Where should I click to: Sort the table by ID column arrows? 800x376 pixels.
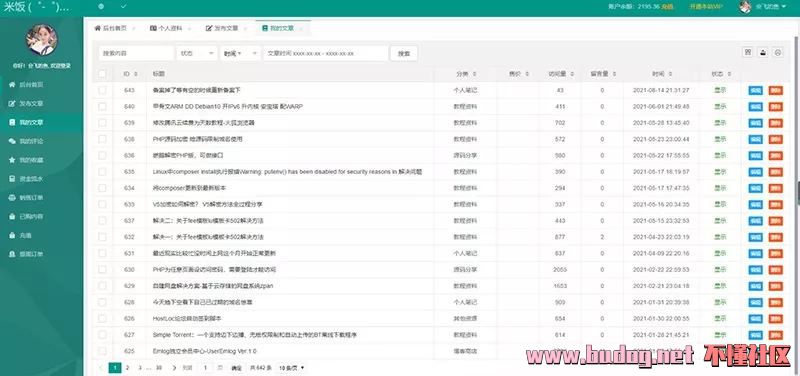pos(135,74)
